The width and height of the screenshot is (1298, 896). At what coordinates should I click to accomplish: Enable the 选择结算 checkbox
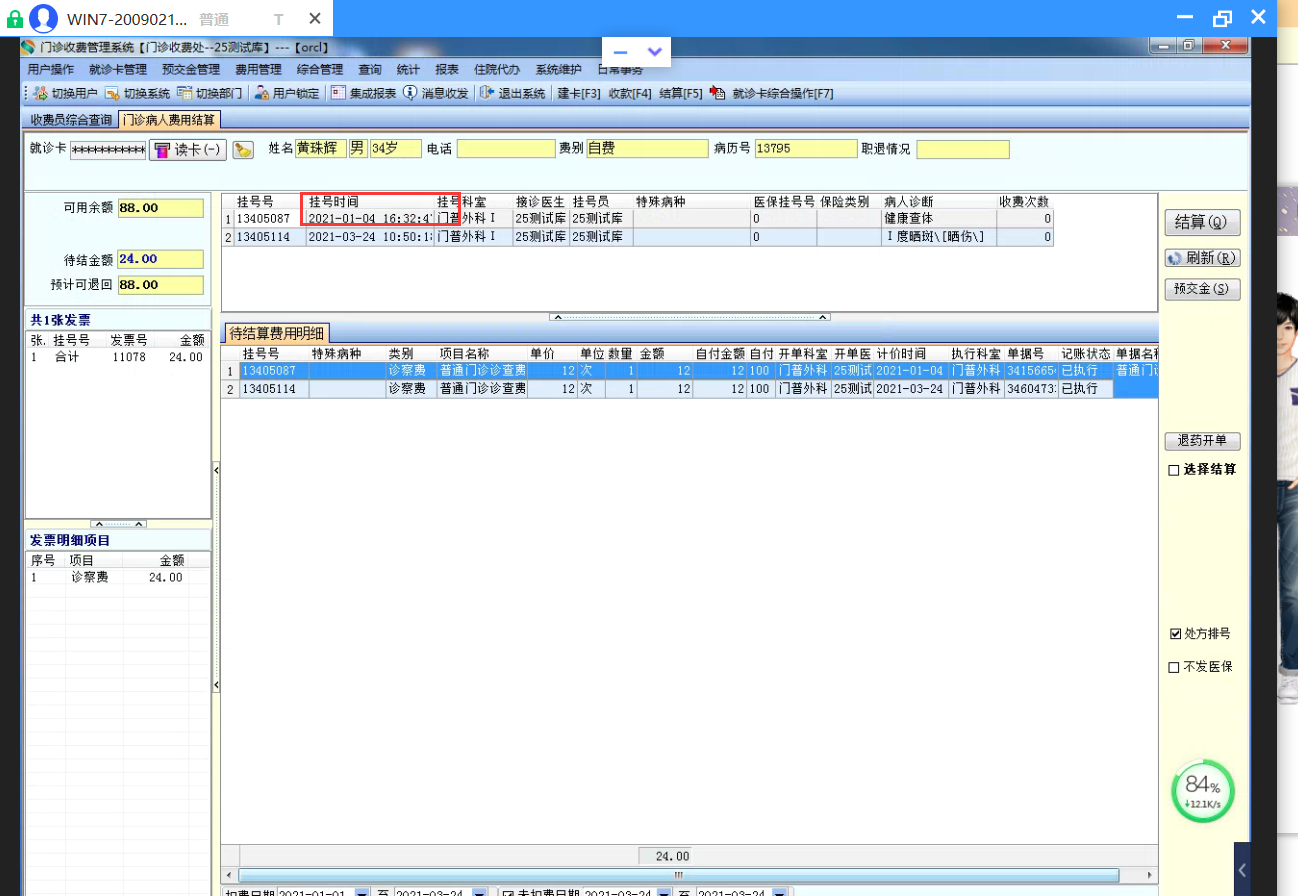(1174, 470)
